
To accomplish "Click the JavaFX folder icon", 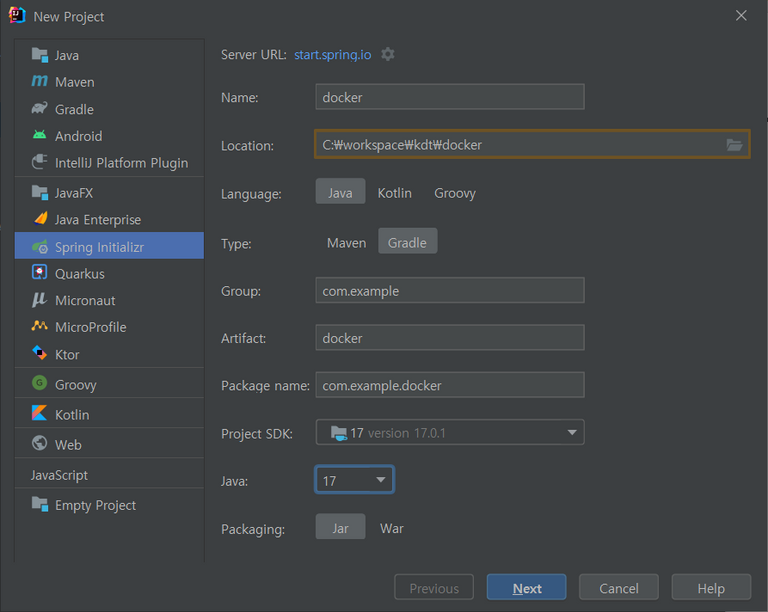I will [x=40, y=192].
